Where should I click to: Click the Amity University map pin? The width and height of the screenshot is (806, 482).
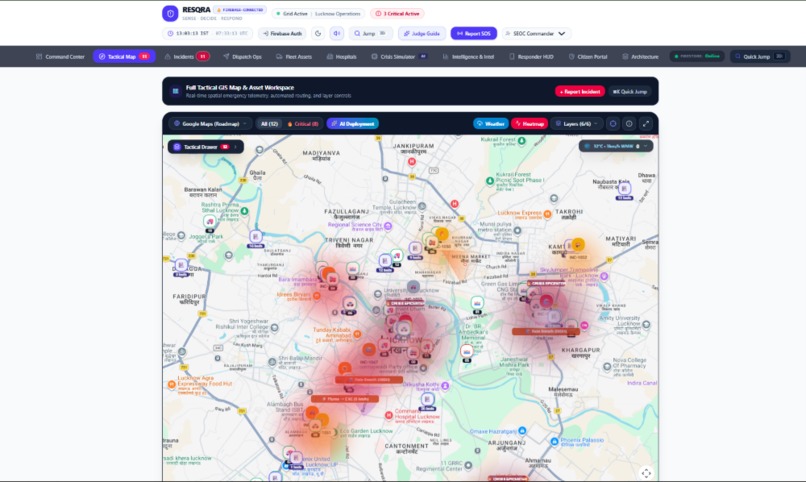tap(646, 325)
